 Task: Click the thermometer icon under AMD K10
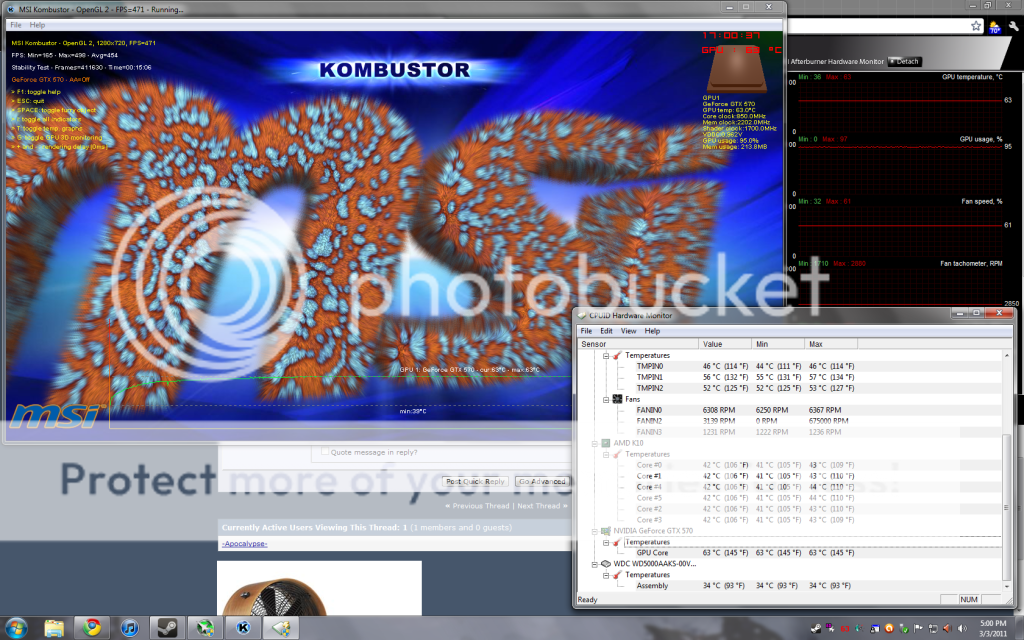click(616, 454)
